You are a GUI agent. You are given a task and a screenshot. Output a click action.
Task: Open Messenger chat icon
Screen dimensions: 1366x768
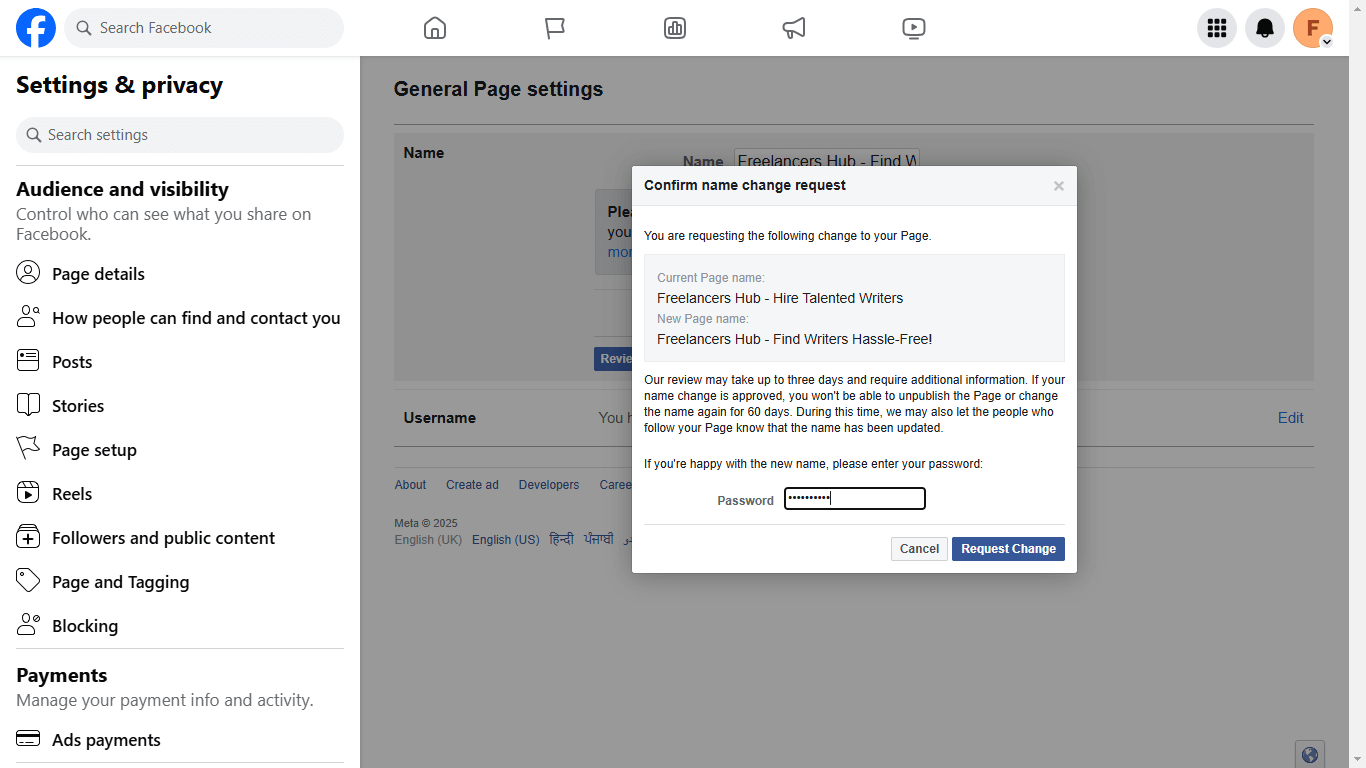point(554,27)
